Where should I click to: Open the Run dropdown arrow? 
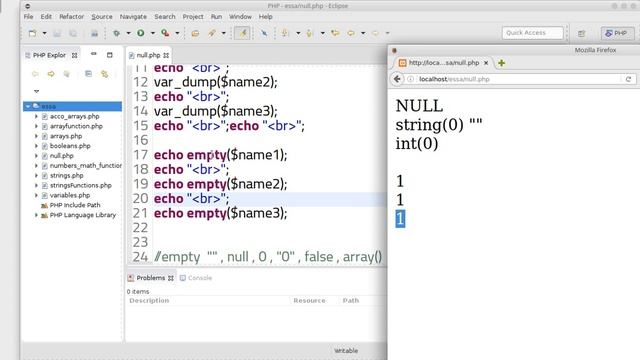pyautogui.click(x=153, y=33)
